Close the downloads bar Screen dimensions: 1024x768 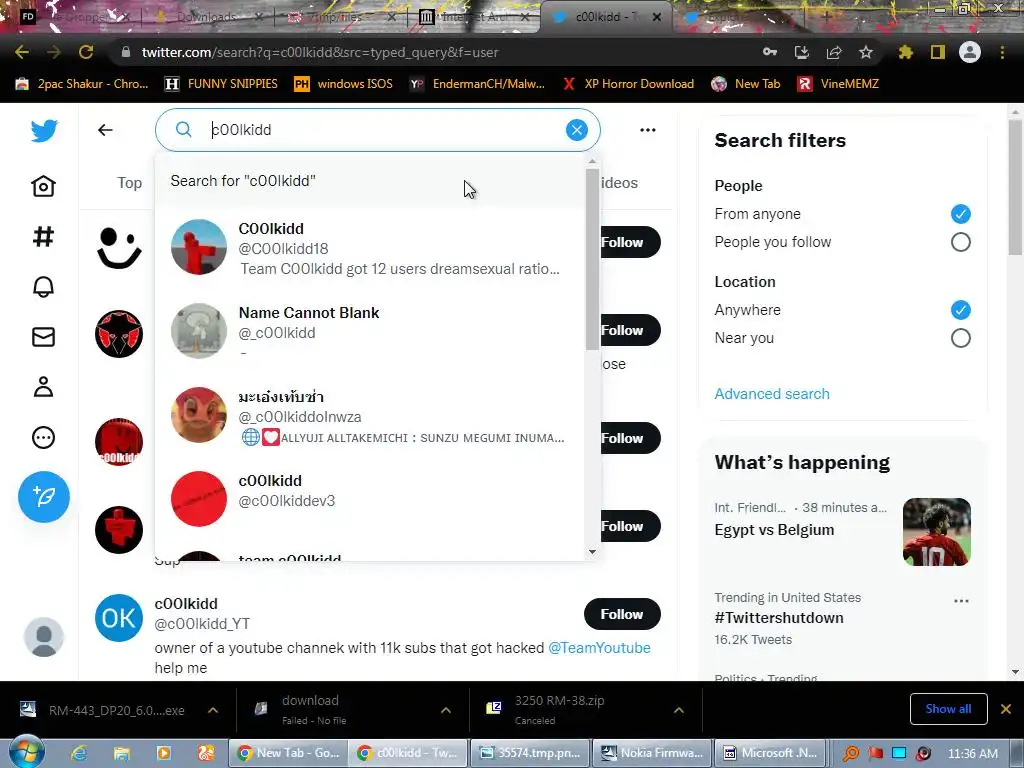1006,709
